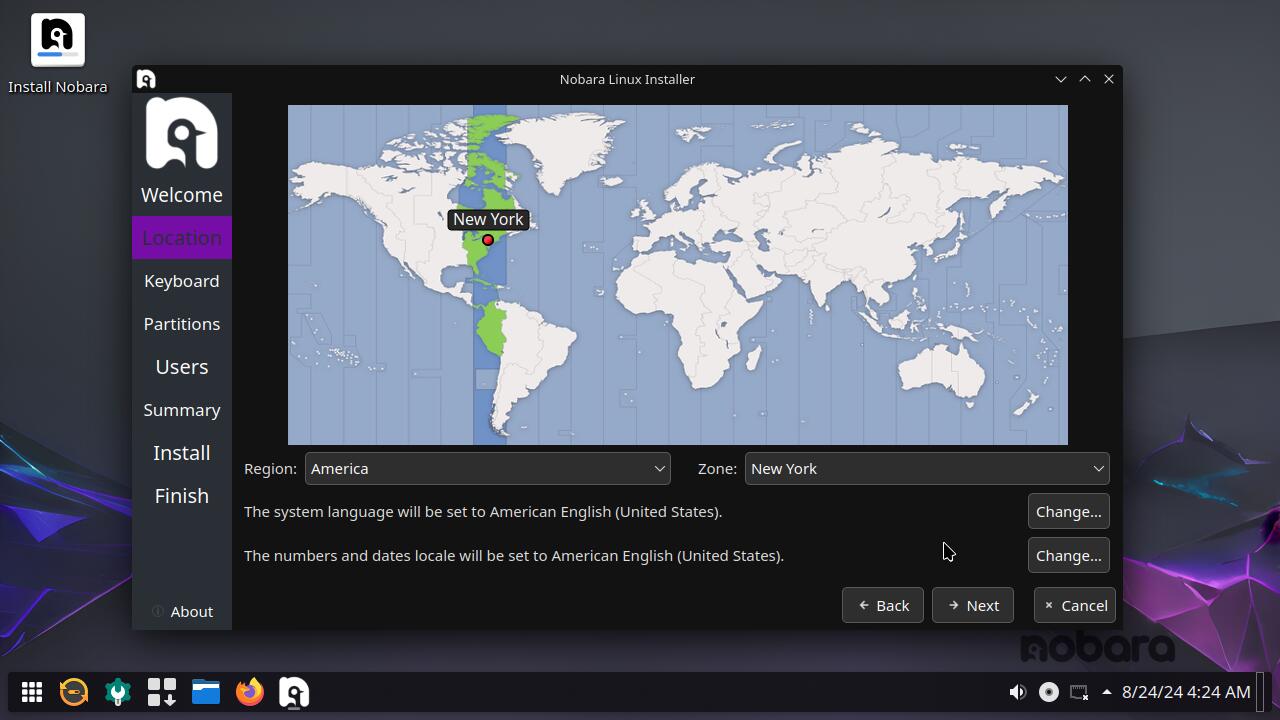The image size is (1280, 720).
Task: Open the green gear-and-wrench app in taskbar
Action: (118, 692)
